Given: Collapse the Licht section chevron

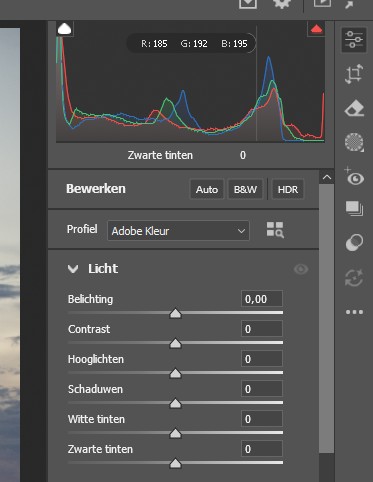Looking at the screenshot, I should (73, 269).
